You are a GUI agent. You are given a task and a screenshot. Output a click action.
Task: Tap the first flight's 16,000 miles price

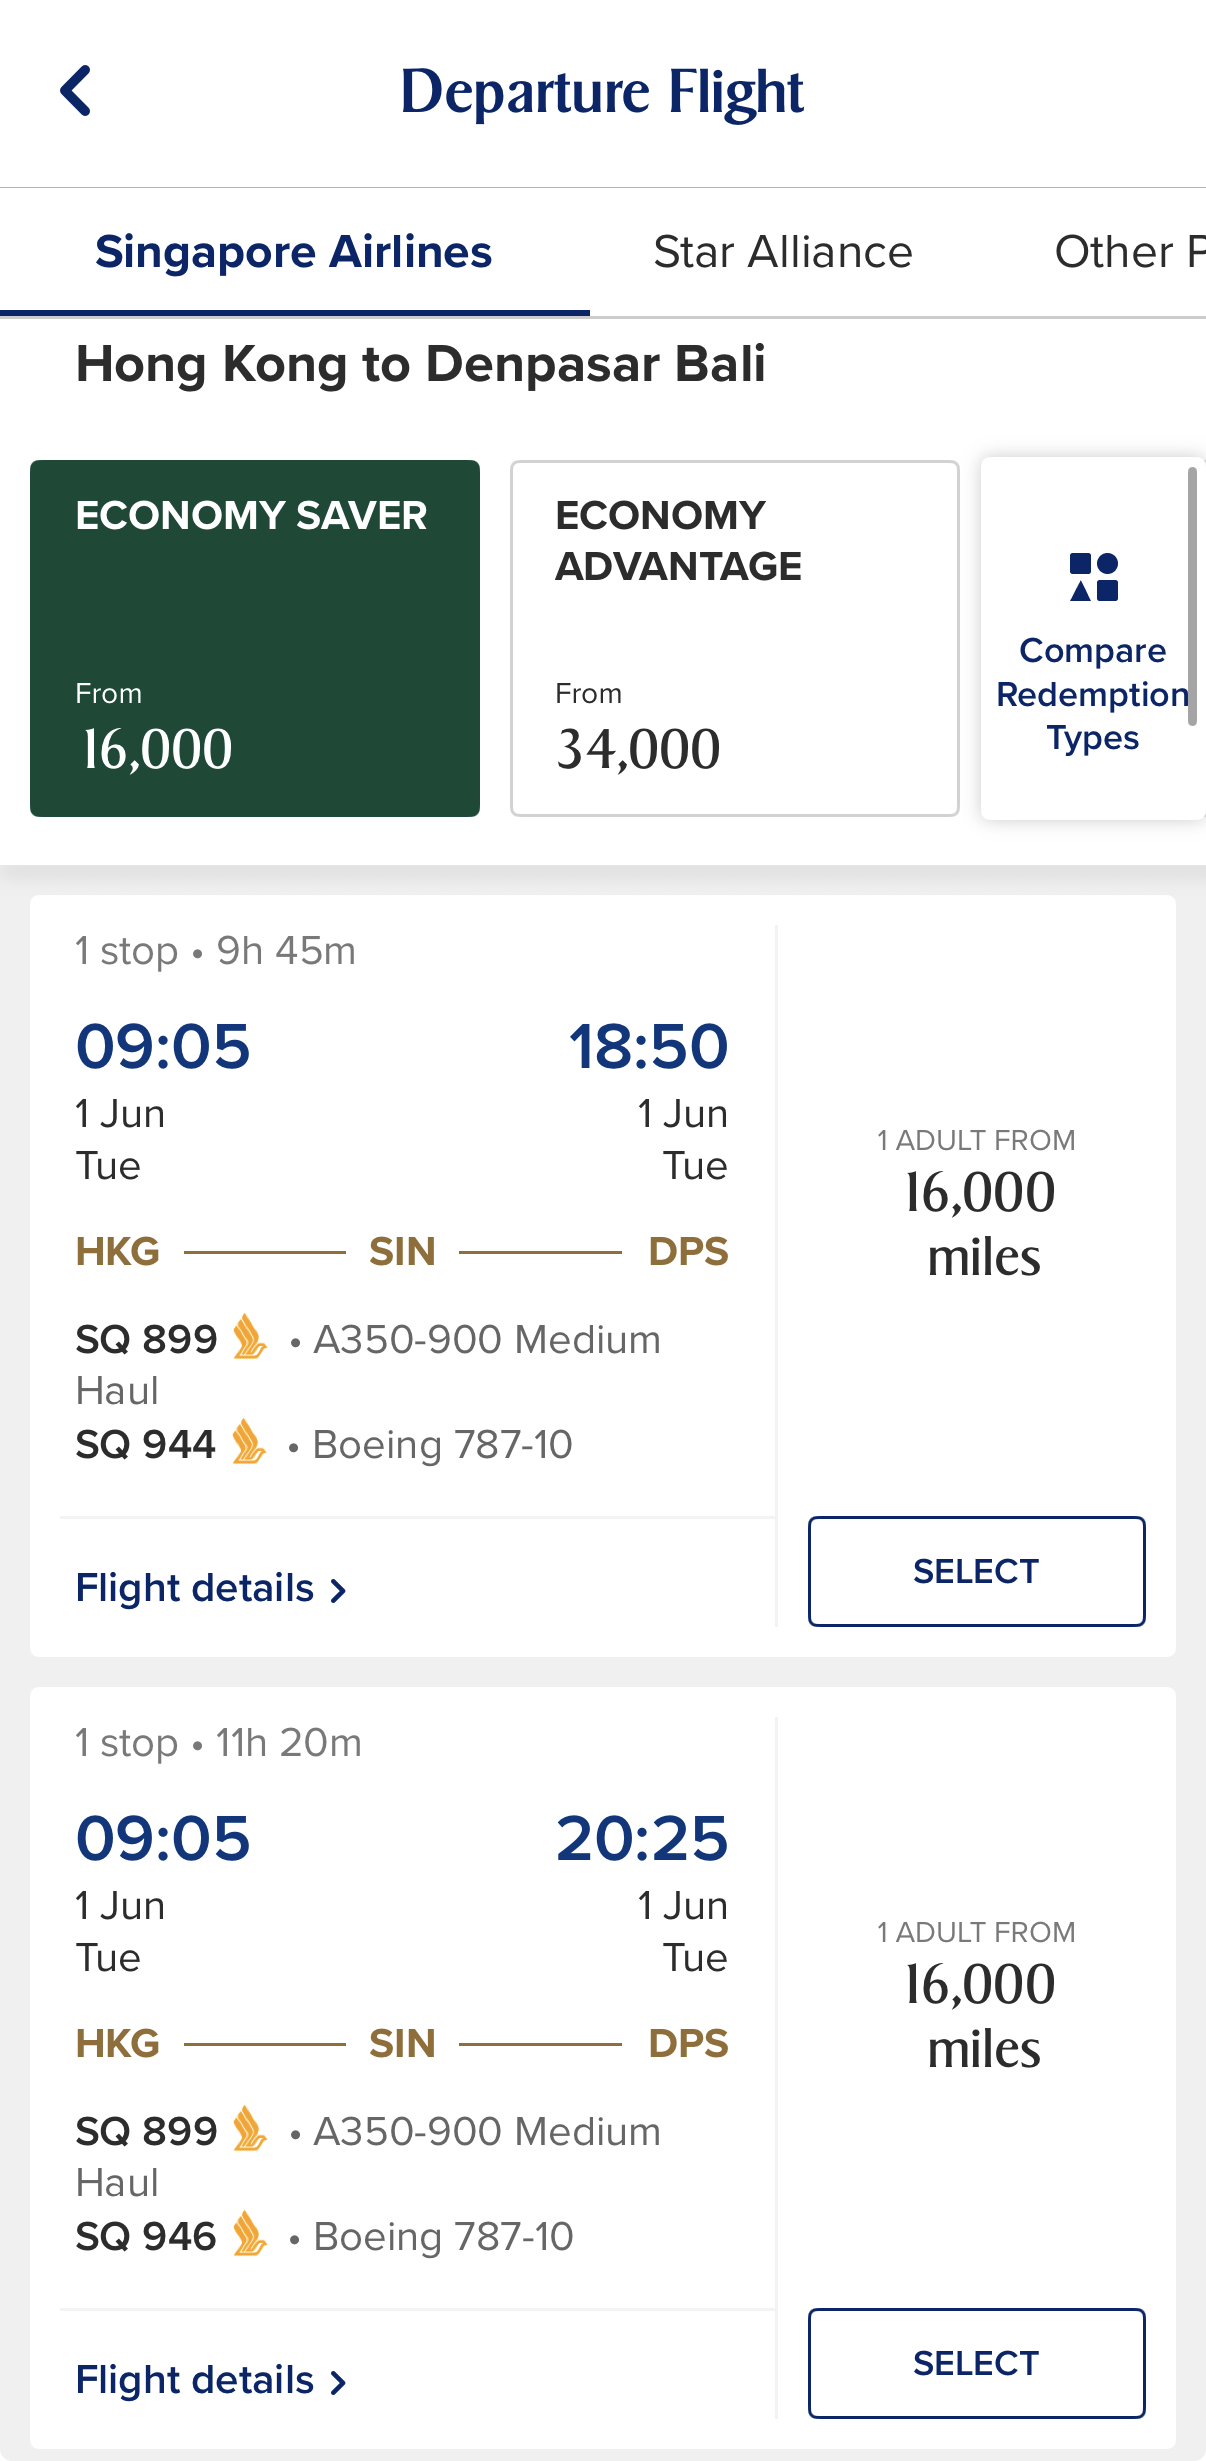980,1224
